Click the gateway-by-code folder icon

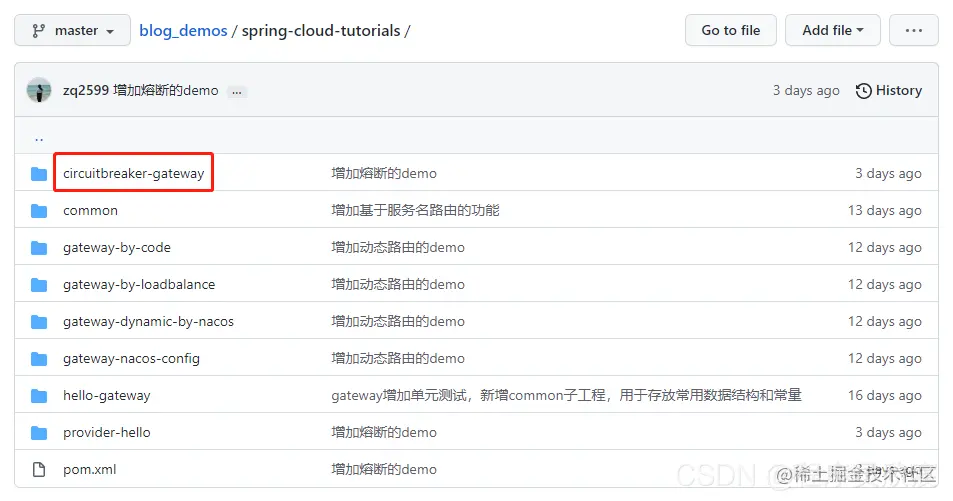pos(39,248)
